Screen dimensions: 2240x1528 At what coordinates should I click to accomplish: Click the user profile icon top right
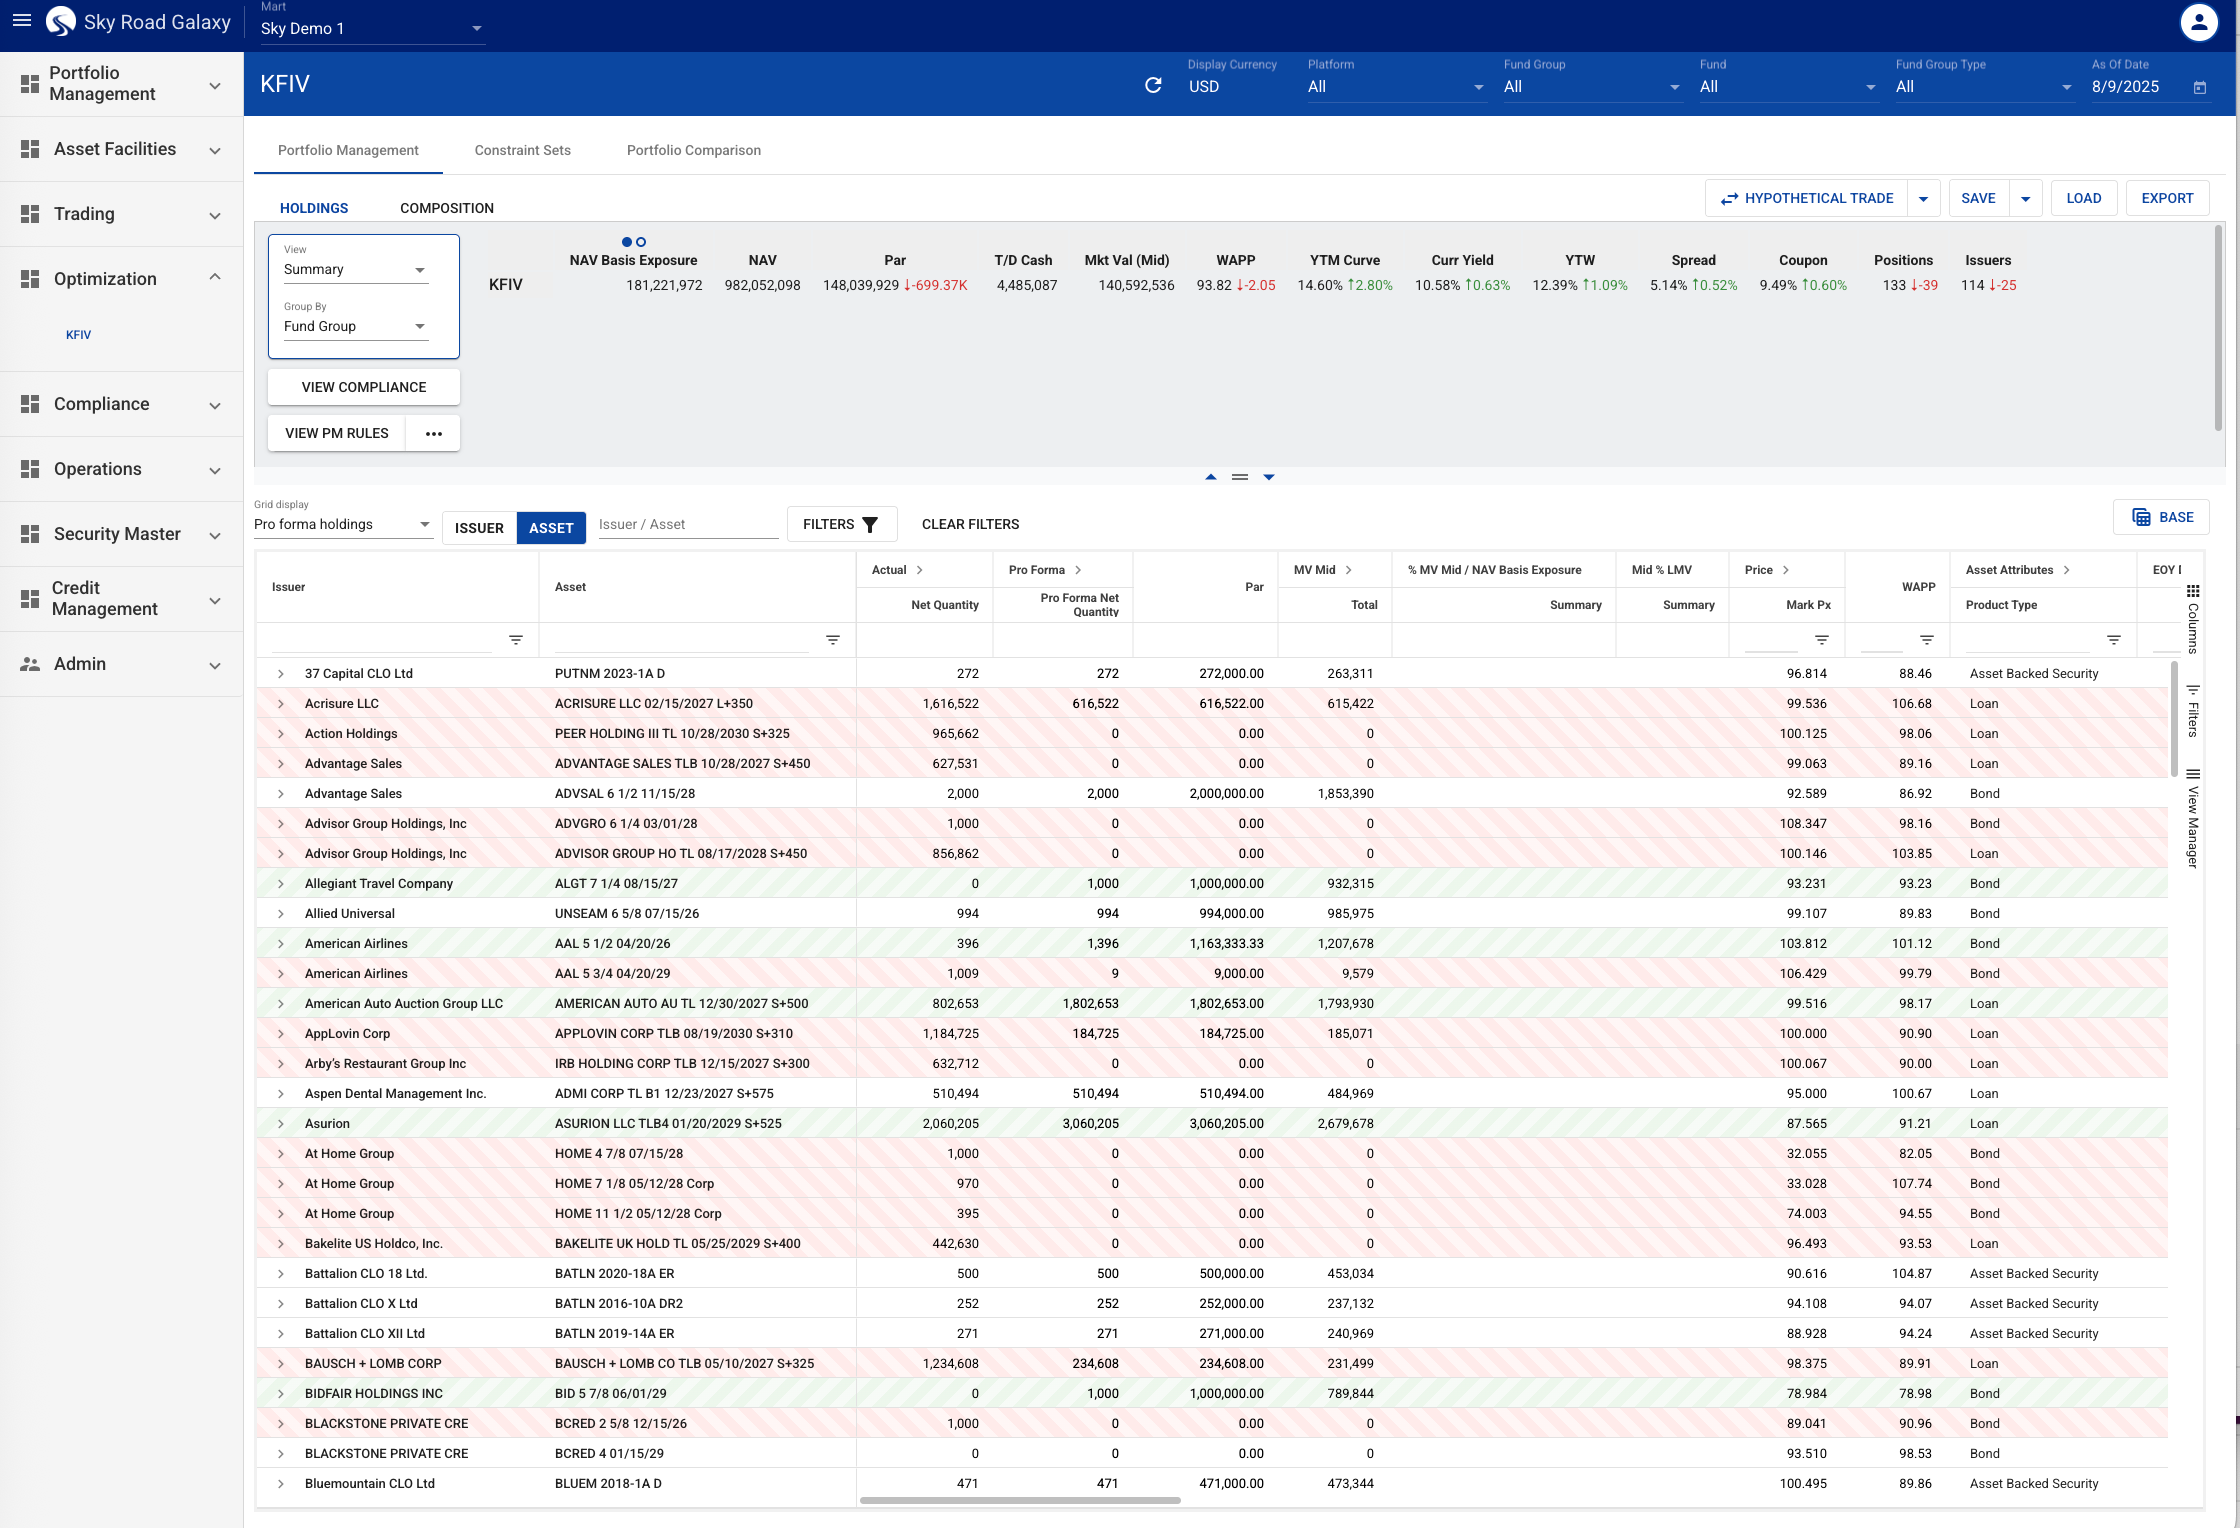pyautogui.click(x=2199, y=22)
